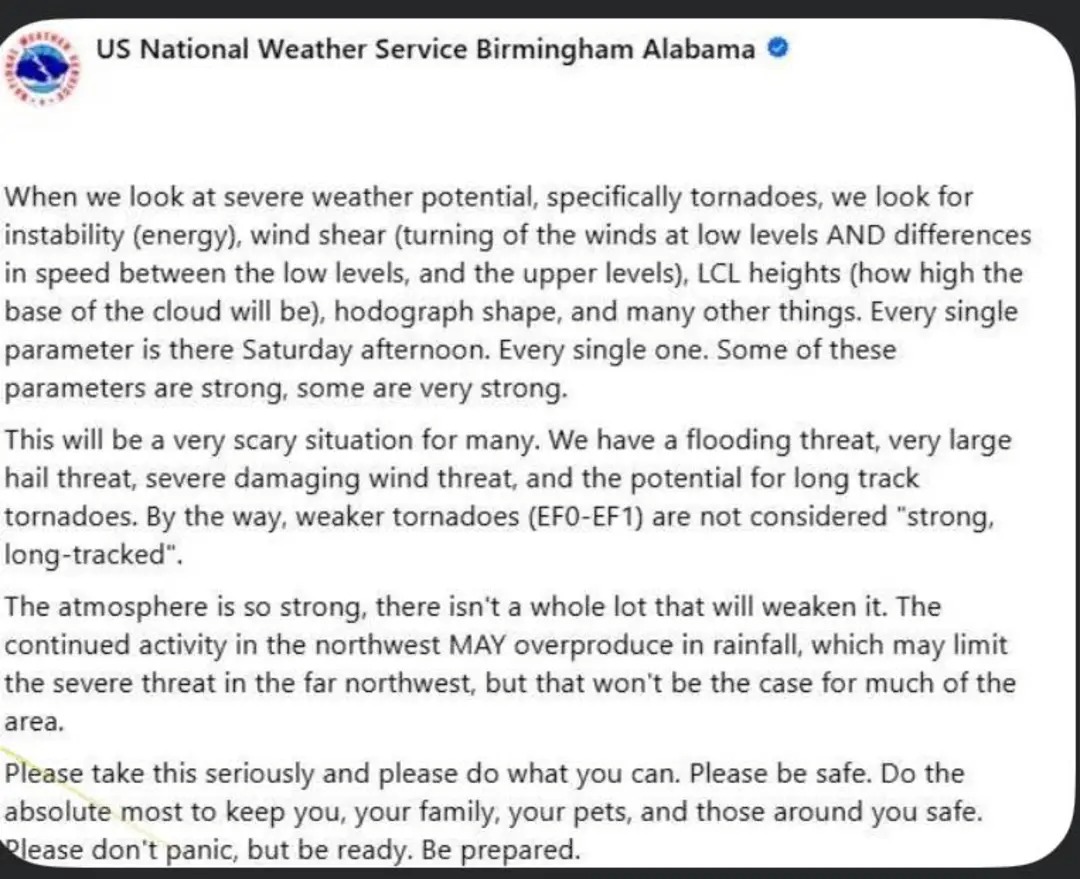1080x879 pixels.
Task: Click the blue verified badge checkmark
Action: point(777,48)
